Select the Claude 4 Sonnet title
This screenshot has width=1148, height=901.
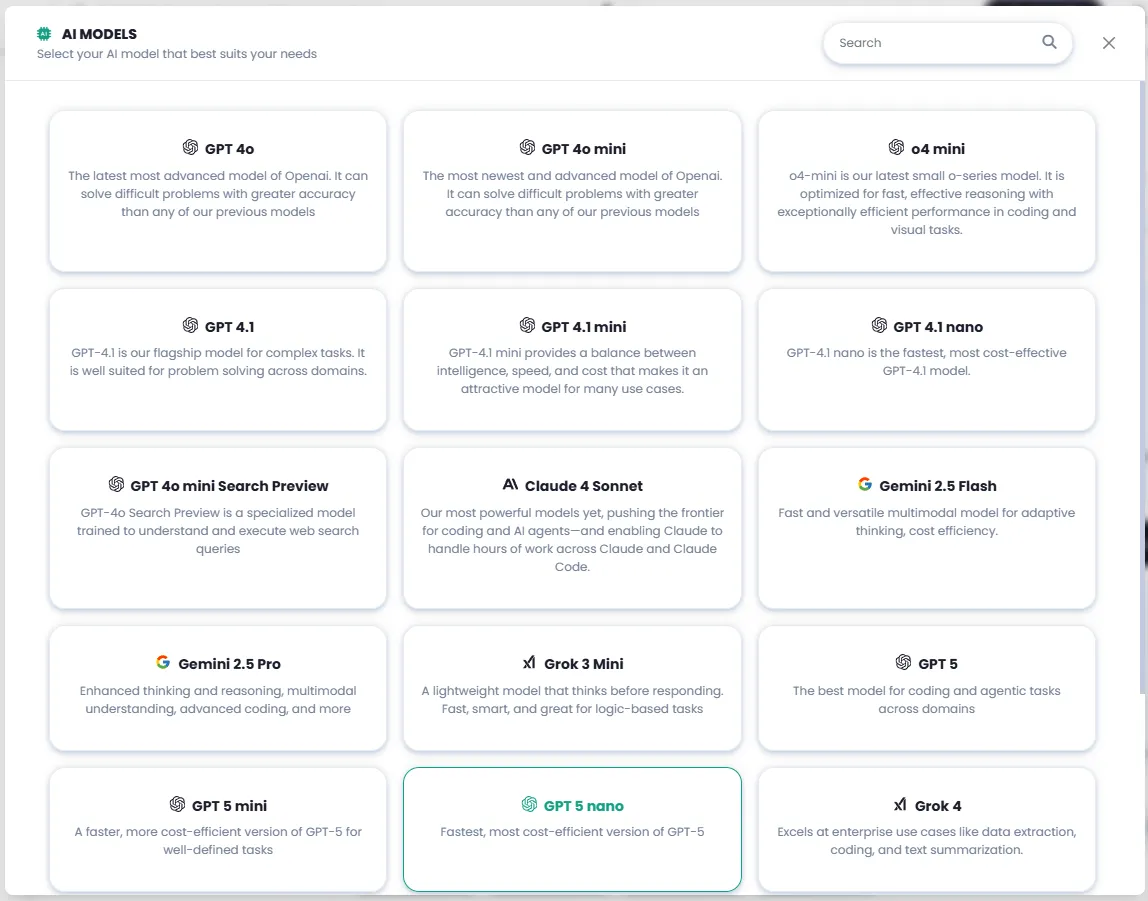coord(584,486)
